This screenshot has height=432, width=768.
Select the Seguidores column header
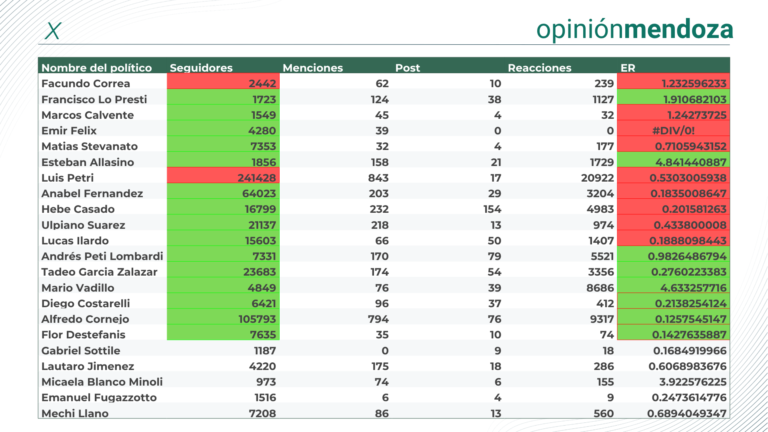pyautogui.click(x=201, y=68)
